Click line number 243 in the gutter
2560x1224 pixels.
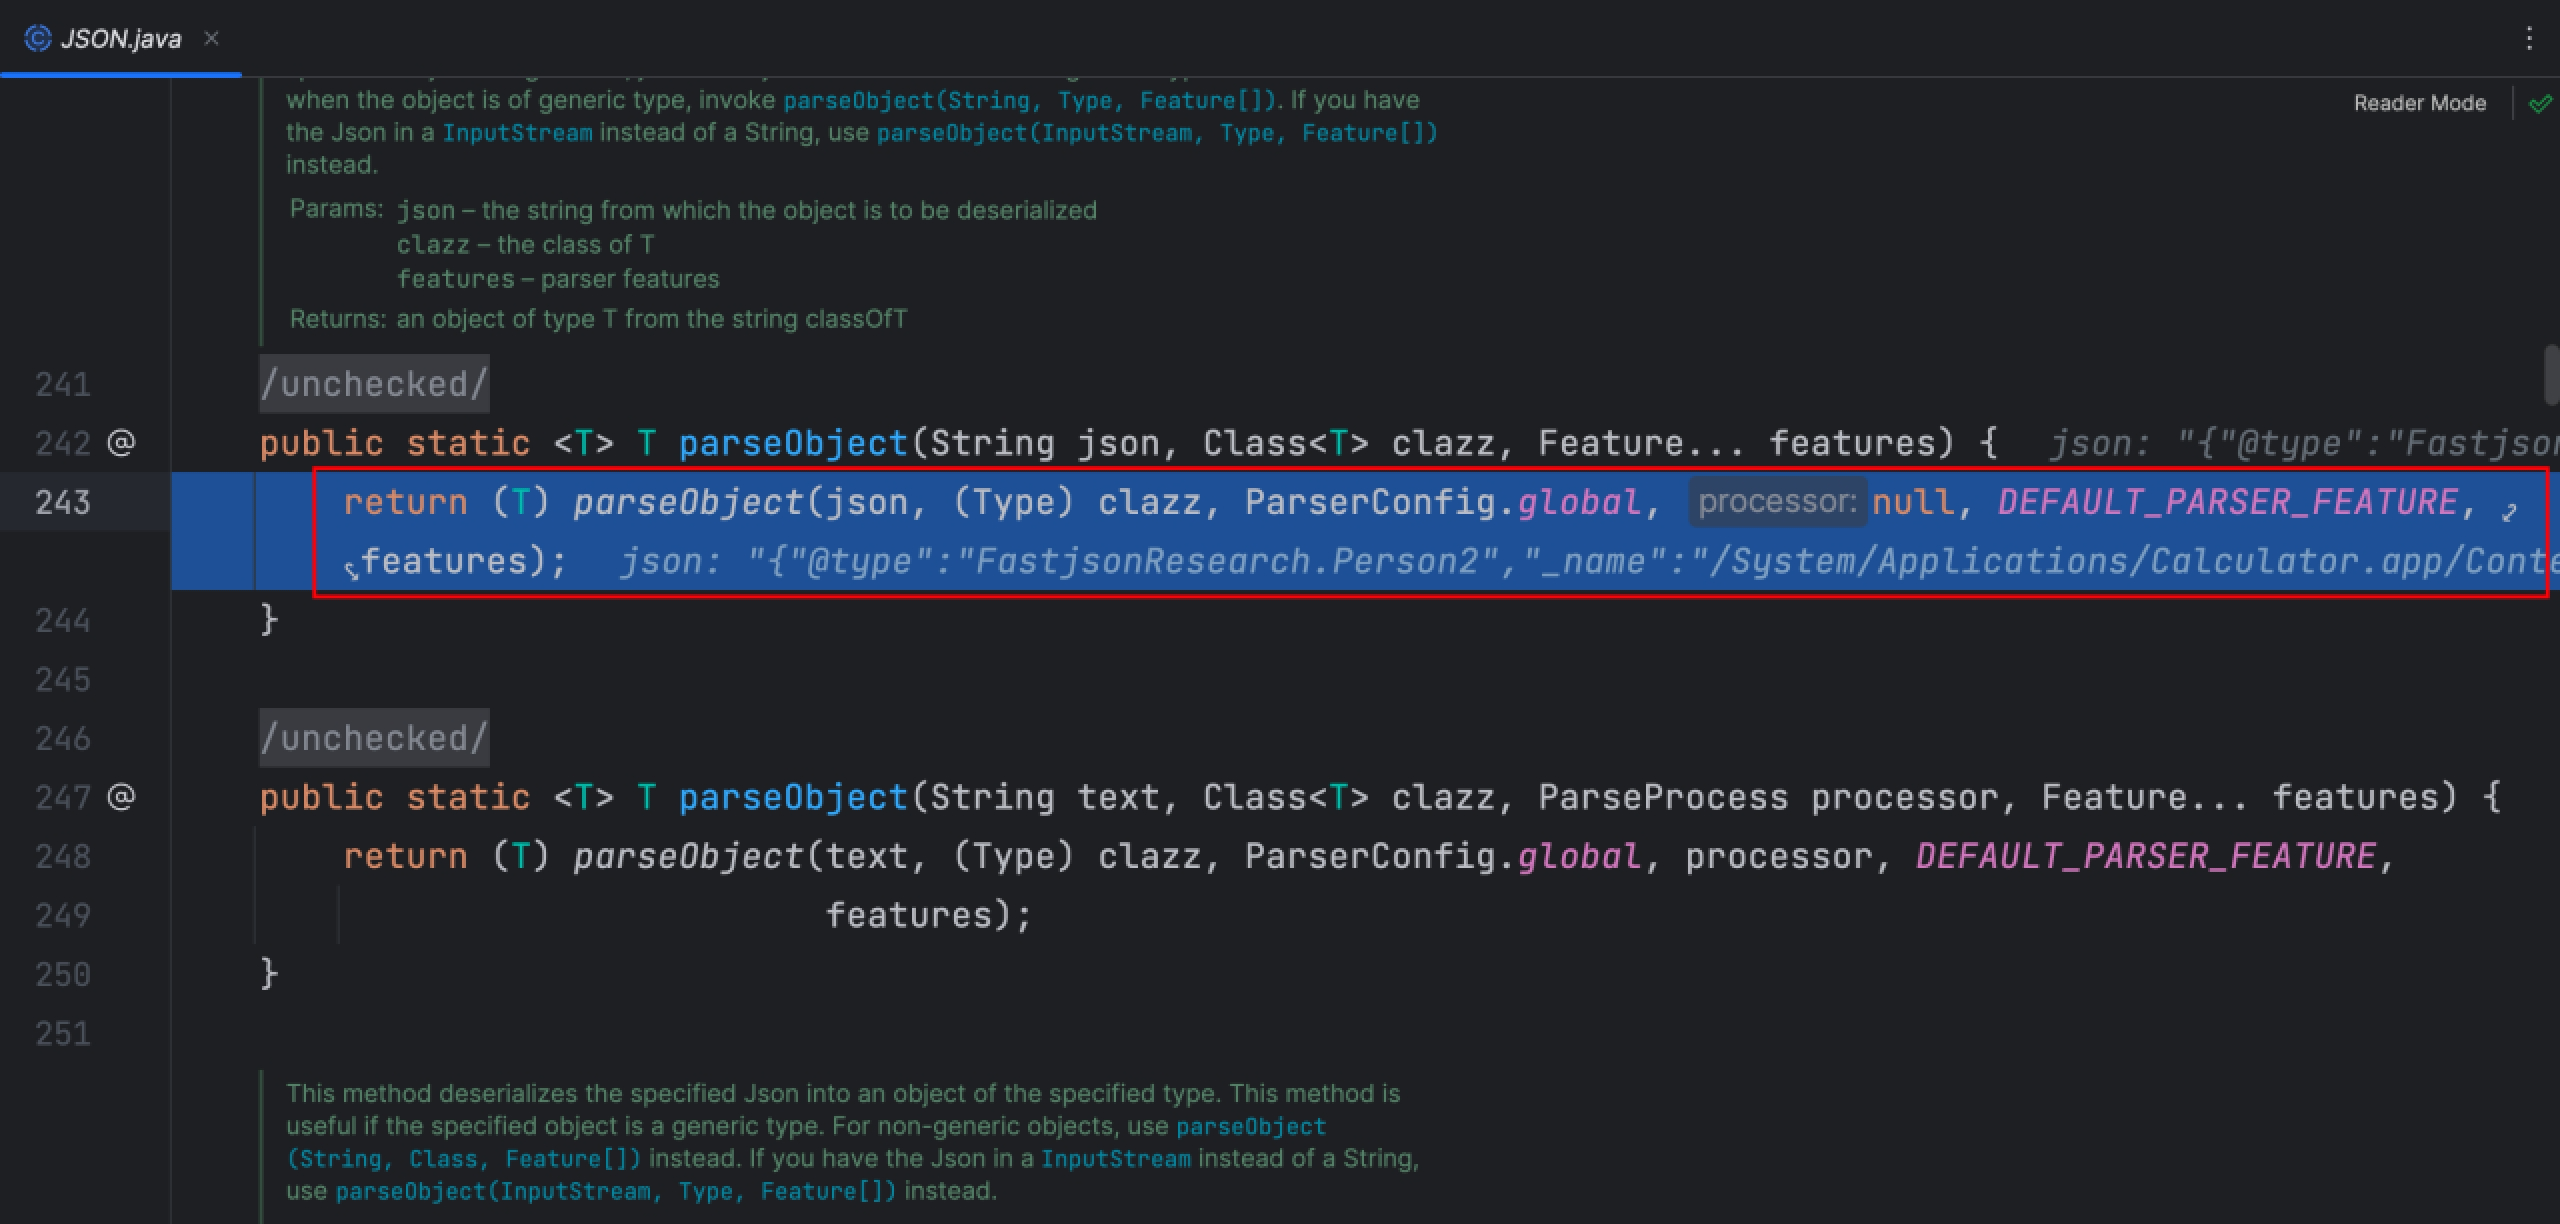tap(63, 501)
